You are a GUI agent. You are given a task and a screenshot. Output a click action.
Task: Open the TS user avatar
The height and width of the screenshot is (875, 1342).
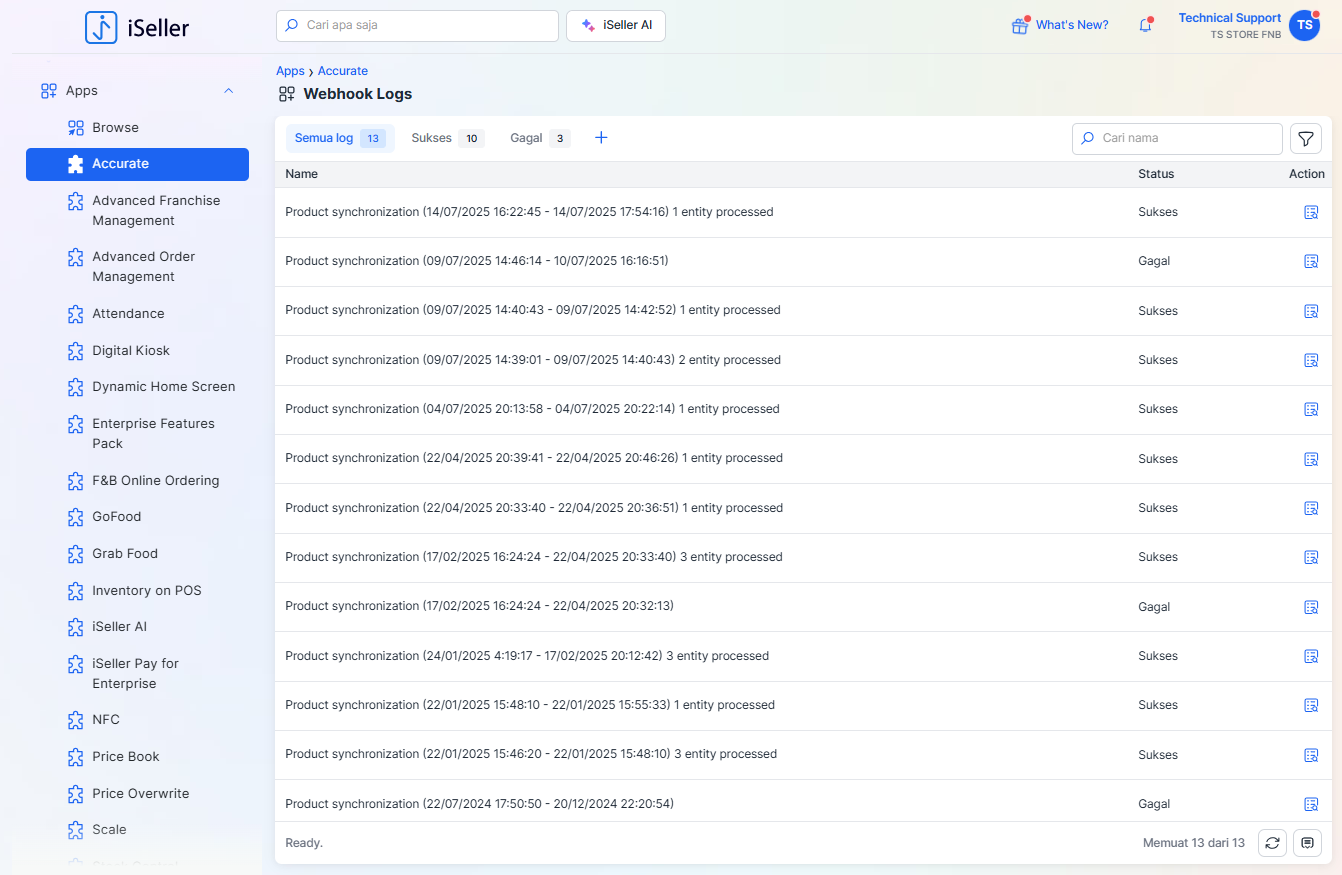coord(1304,26)
